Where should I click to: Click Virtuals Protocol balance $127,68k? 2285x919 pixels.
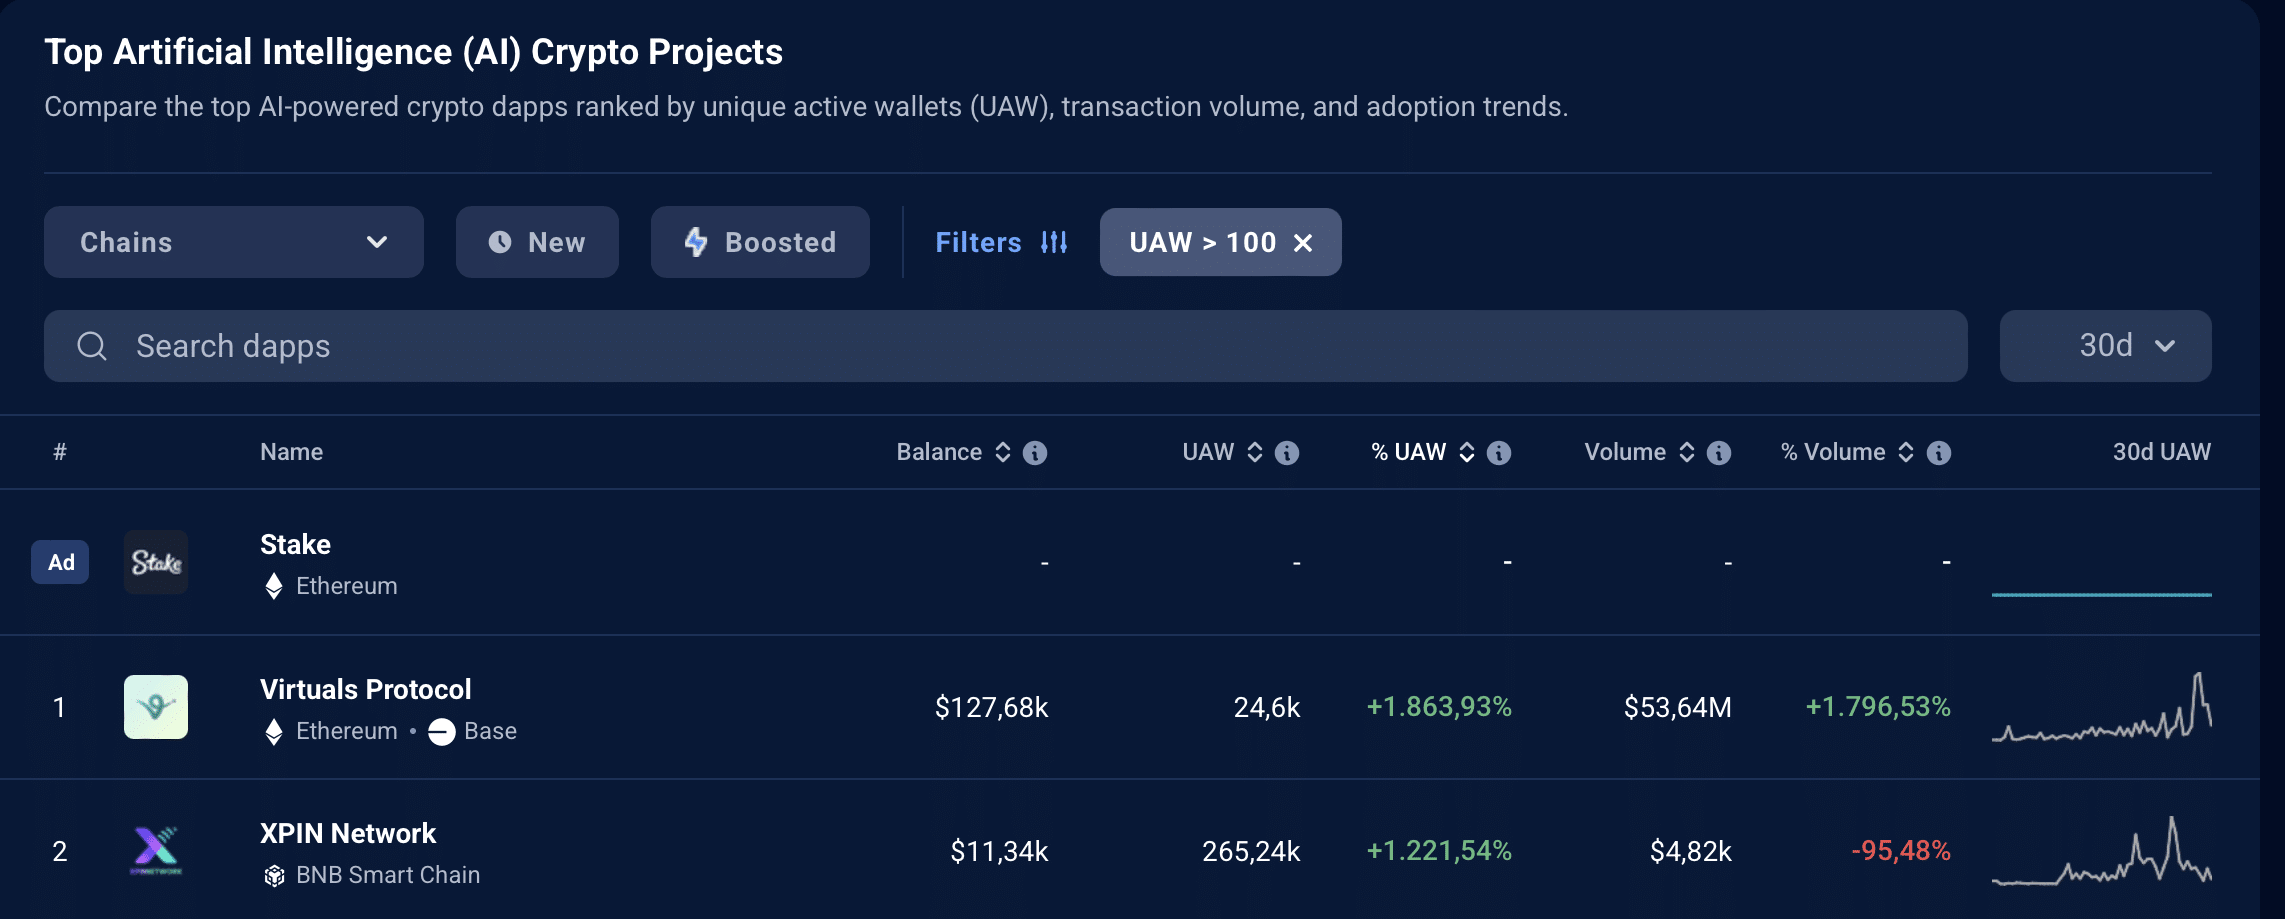tap(991, 707)
